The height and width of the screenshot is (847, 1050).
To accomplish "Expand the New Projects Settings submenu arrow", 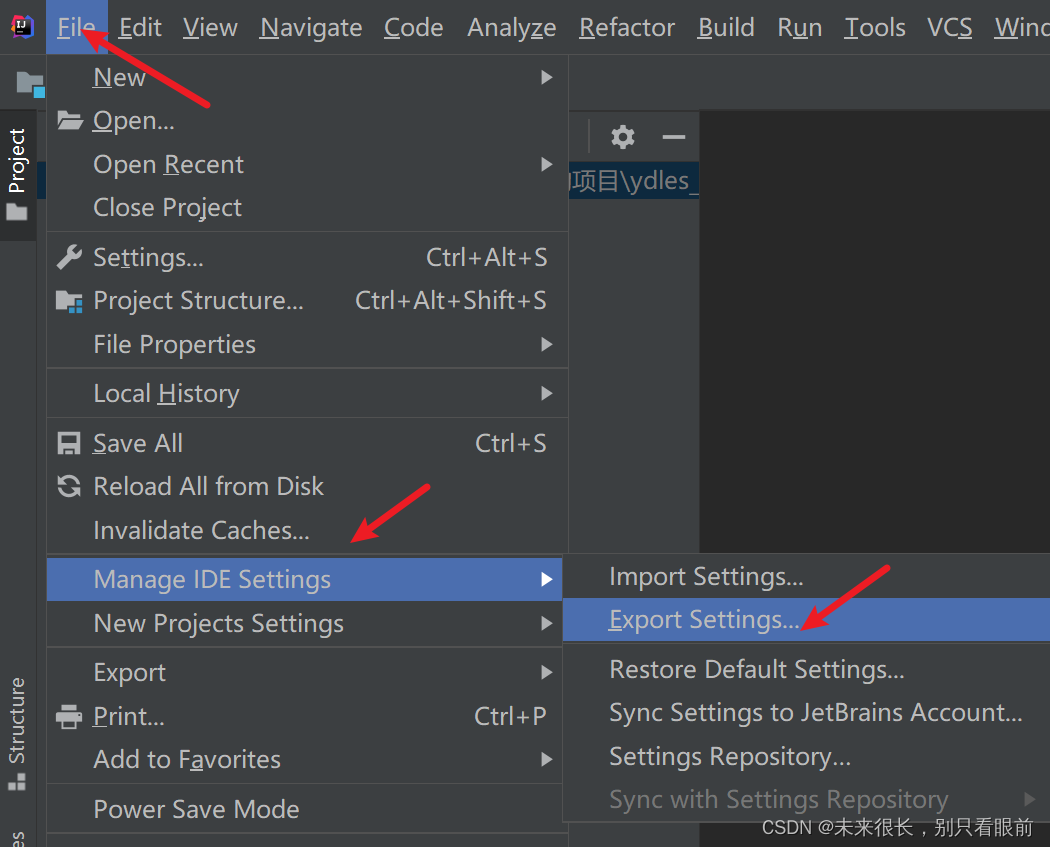I will pos(547,623).
